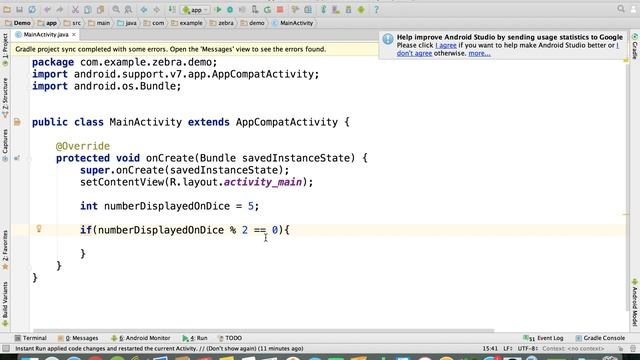Click the 15:41 cursor position indicator

tap(490, 349)
